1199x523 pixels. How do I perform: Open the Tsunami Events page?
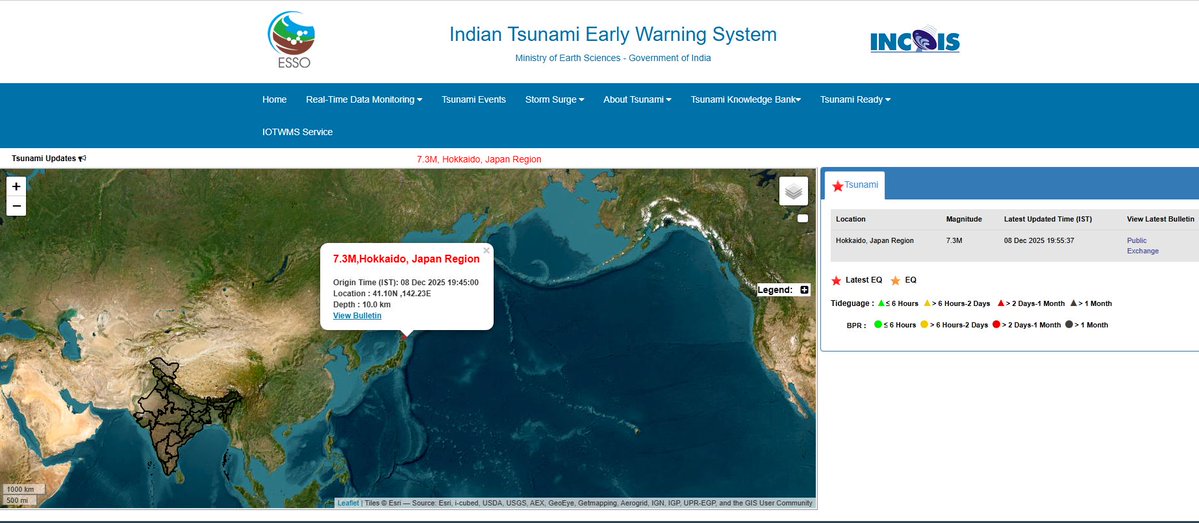(473, 99)
